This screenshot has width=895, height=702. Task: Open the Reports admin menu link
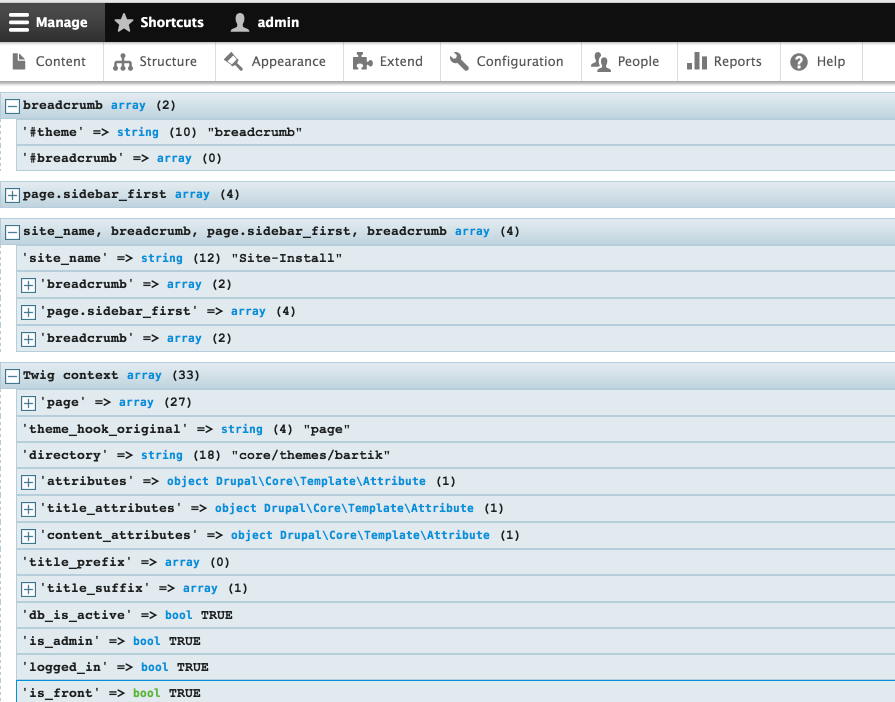pos(728,62)
